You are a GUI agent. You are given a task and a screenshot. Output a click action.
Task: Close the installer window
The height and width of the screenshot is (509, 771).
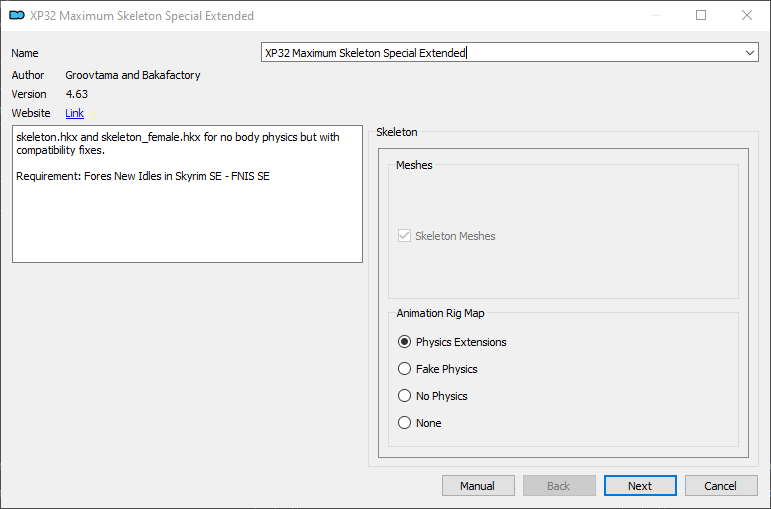tap(746, 15)
